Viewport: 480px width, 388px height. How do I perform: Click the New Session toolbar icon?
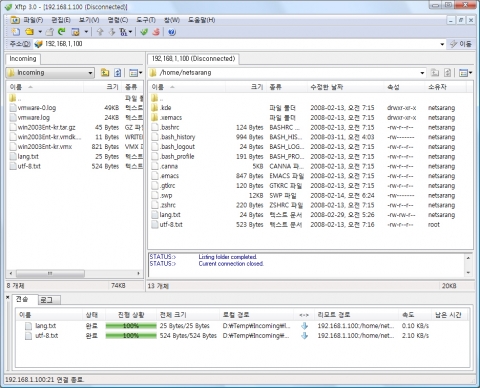[16, 32]
